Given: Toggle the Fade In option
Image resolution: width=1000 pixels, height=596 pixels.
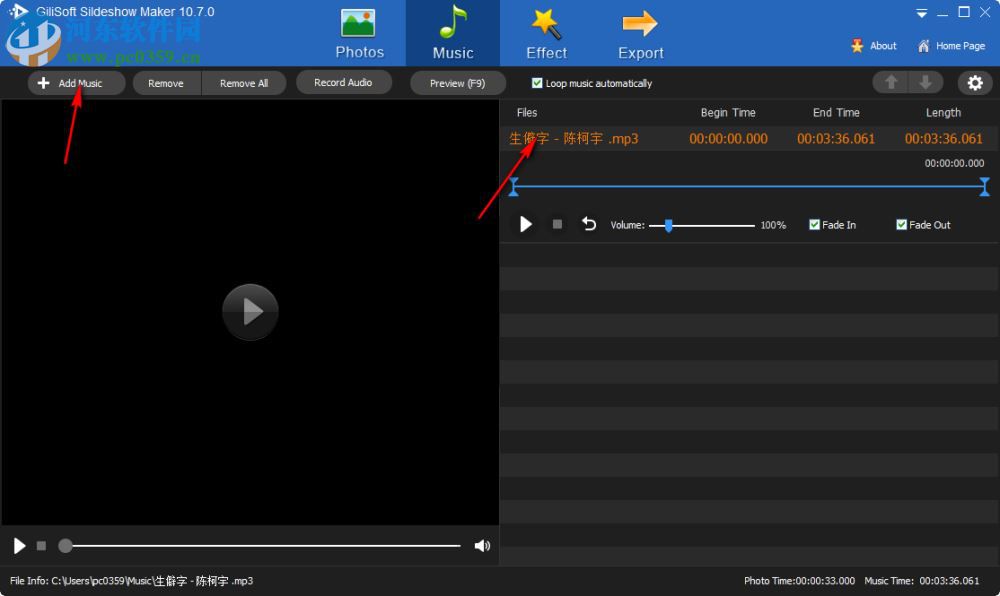Looking at the screenshot, I should [x=815, y=224].
